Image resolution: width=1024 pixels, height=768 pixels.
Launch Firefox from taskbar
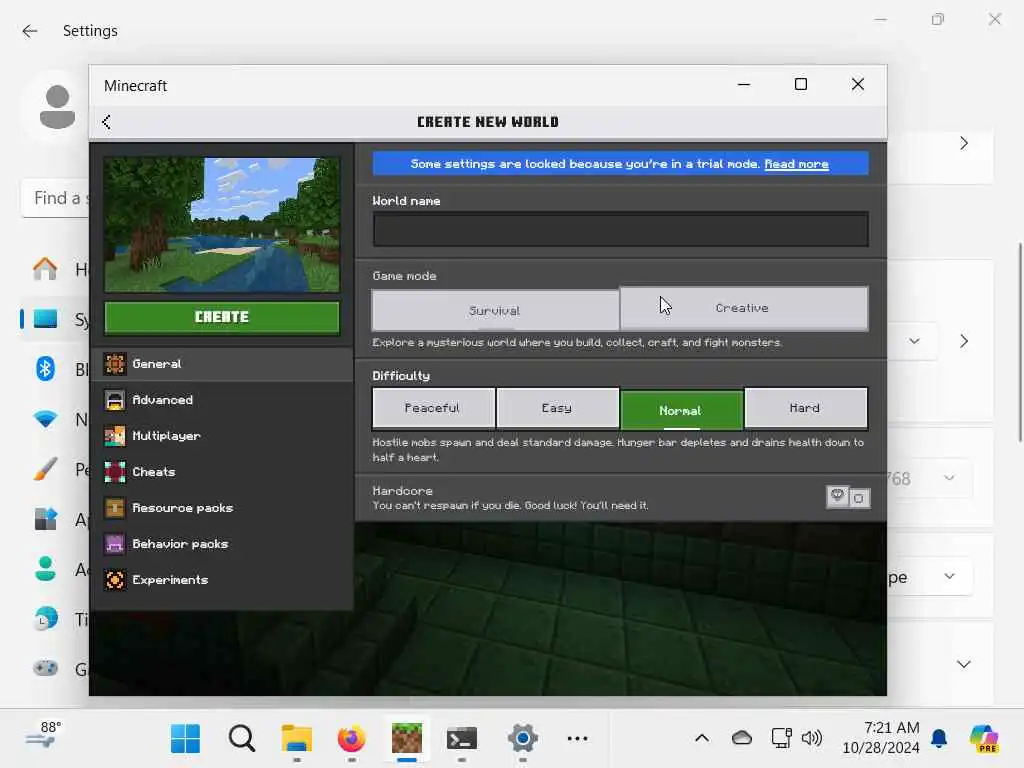point(351,739)
